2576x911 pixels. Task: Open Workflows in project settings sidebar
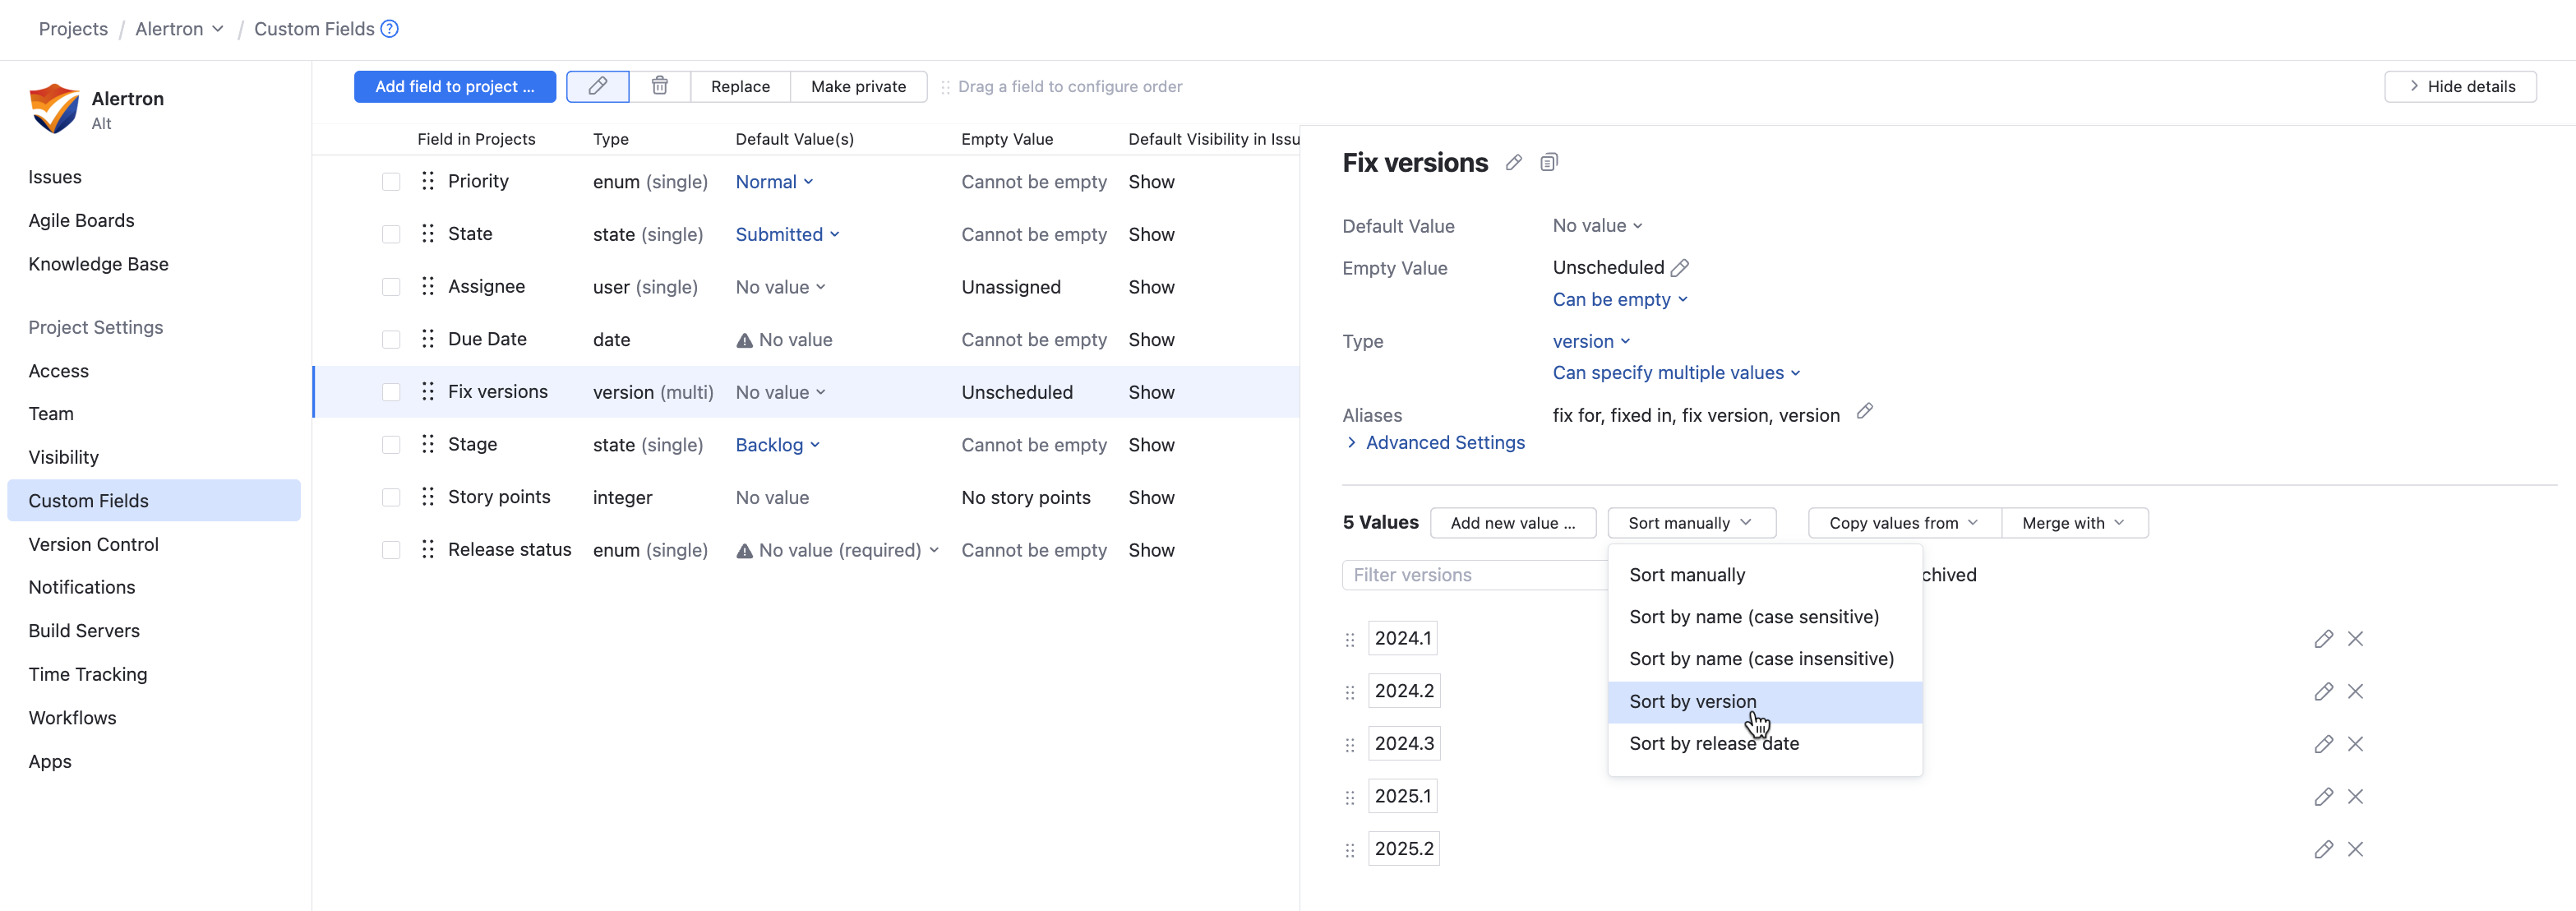[x=72, y=718]
